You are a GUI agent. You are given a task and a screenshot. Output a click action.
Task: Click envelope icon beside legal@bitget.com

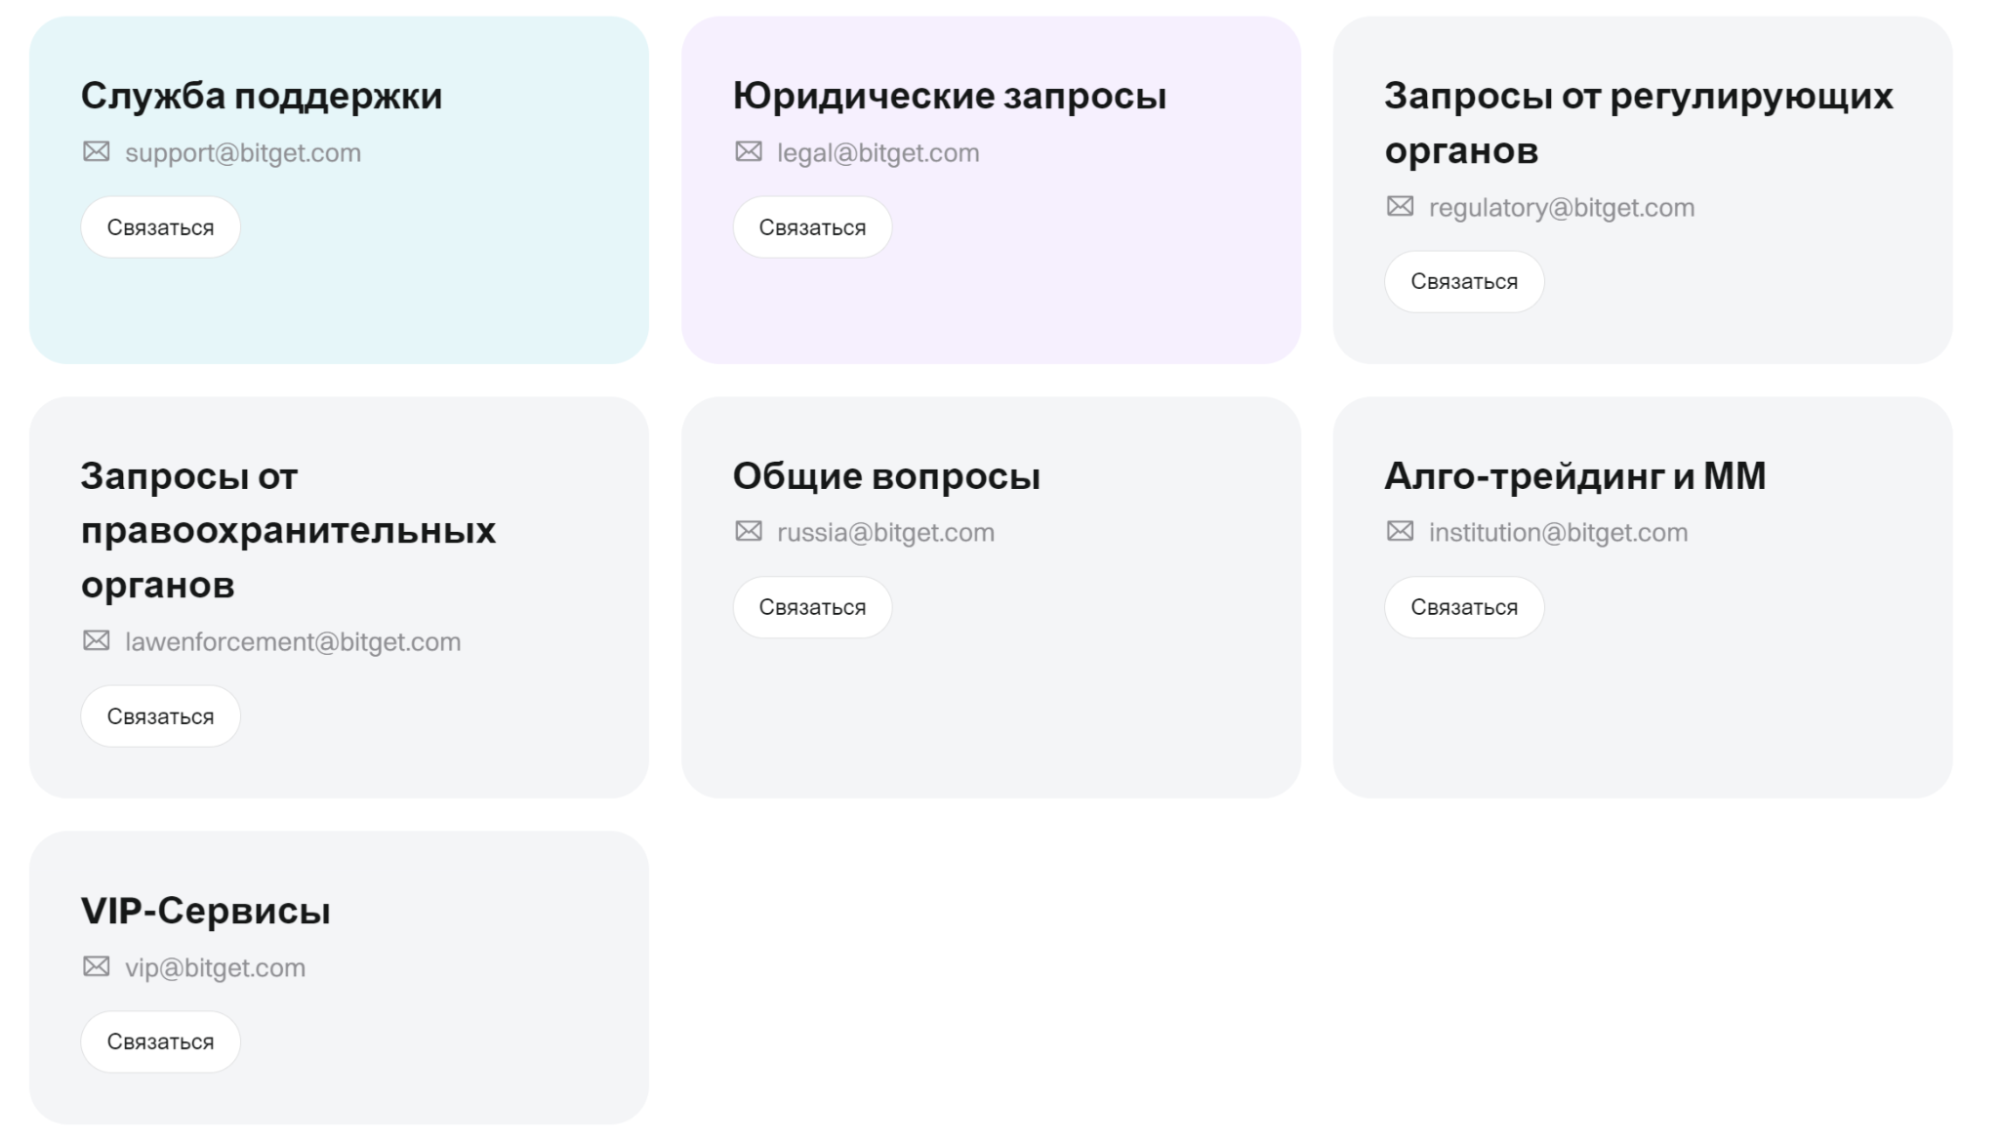(748, 152)
